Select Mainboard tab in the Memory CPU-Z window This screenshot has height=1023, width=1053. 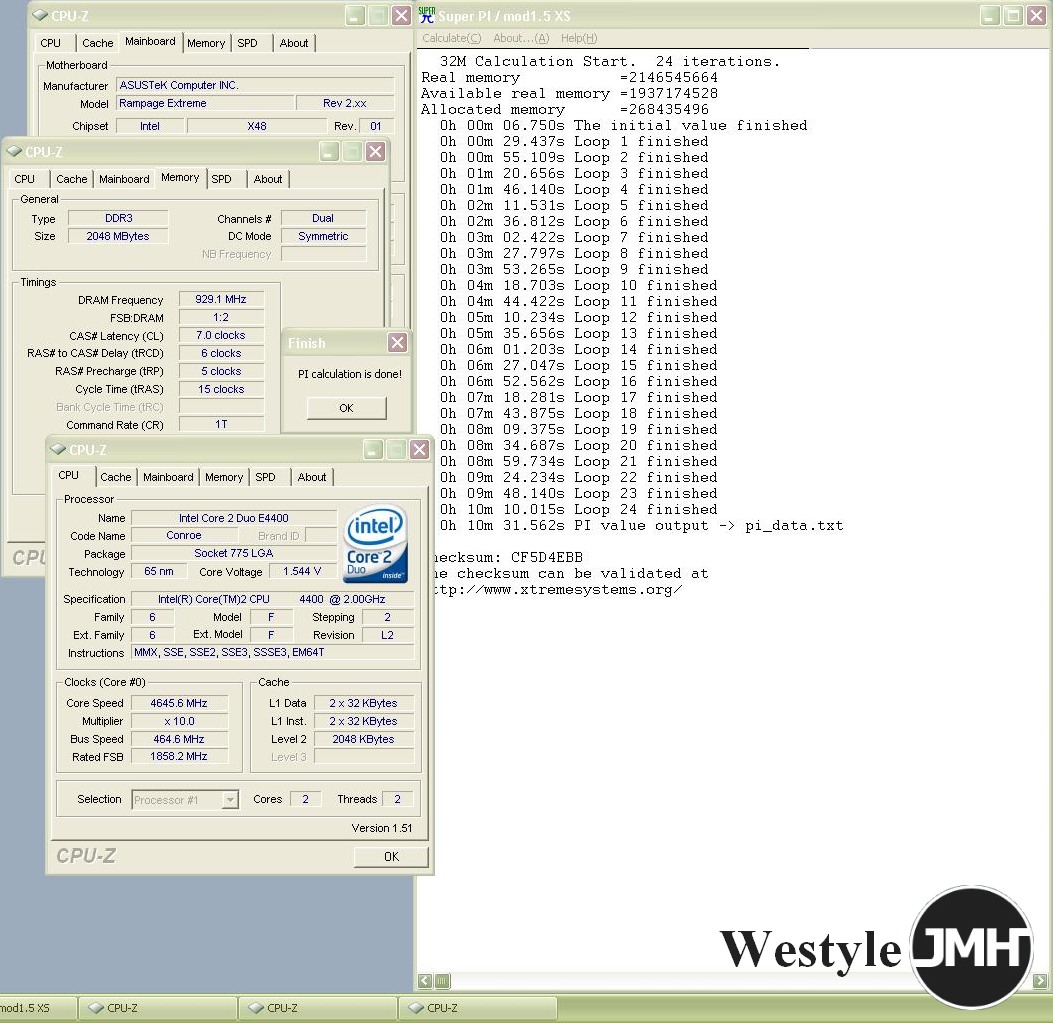coord(124,179)
